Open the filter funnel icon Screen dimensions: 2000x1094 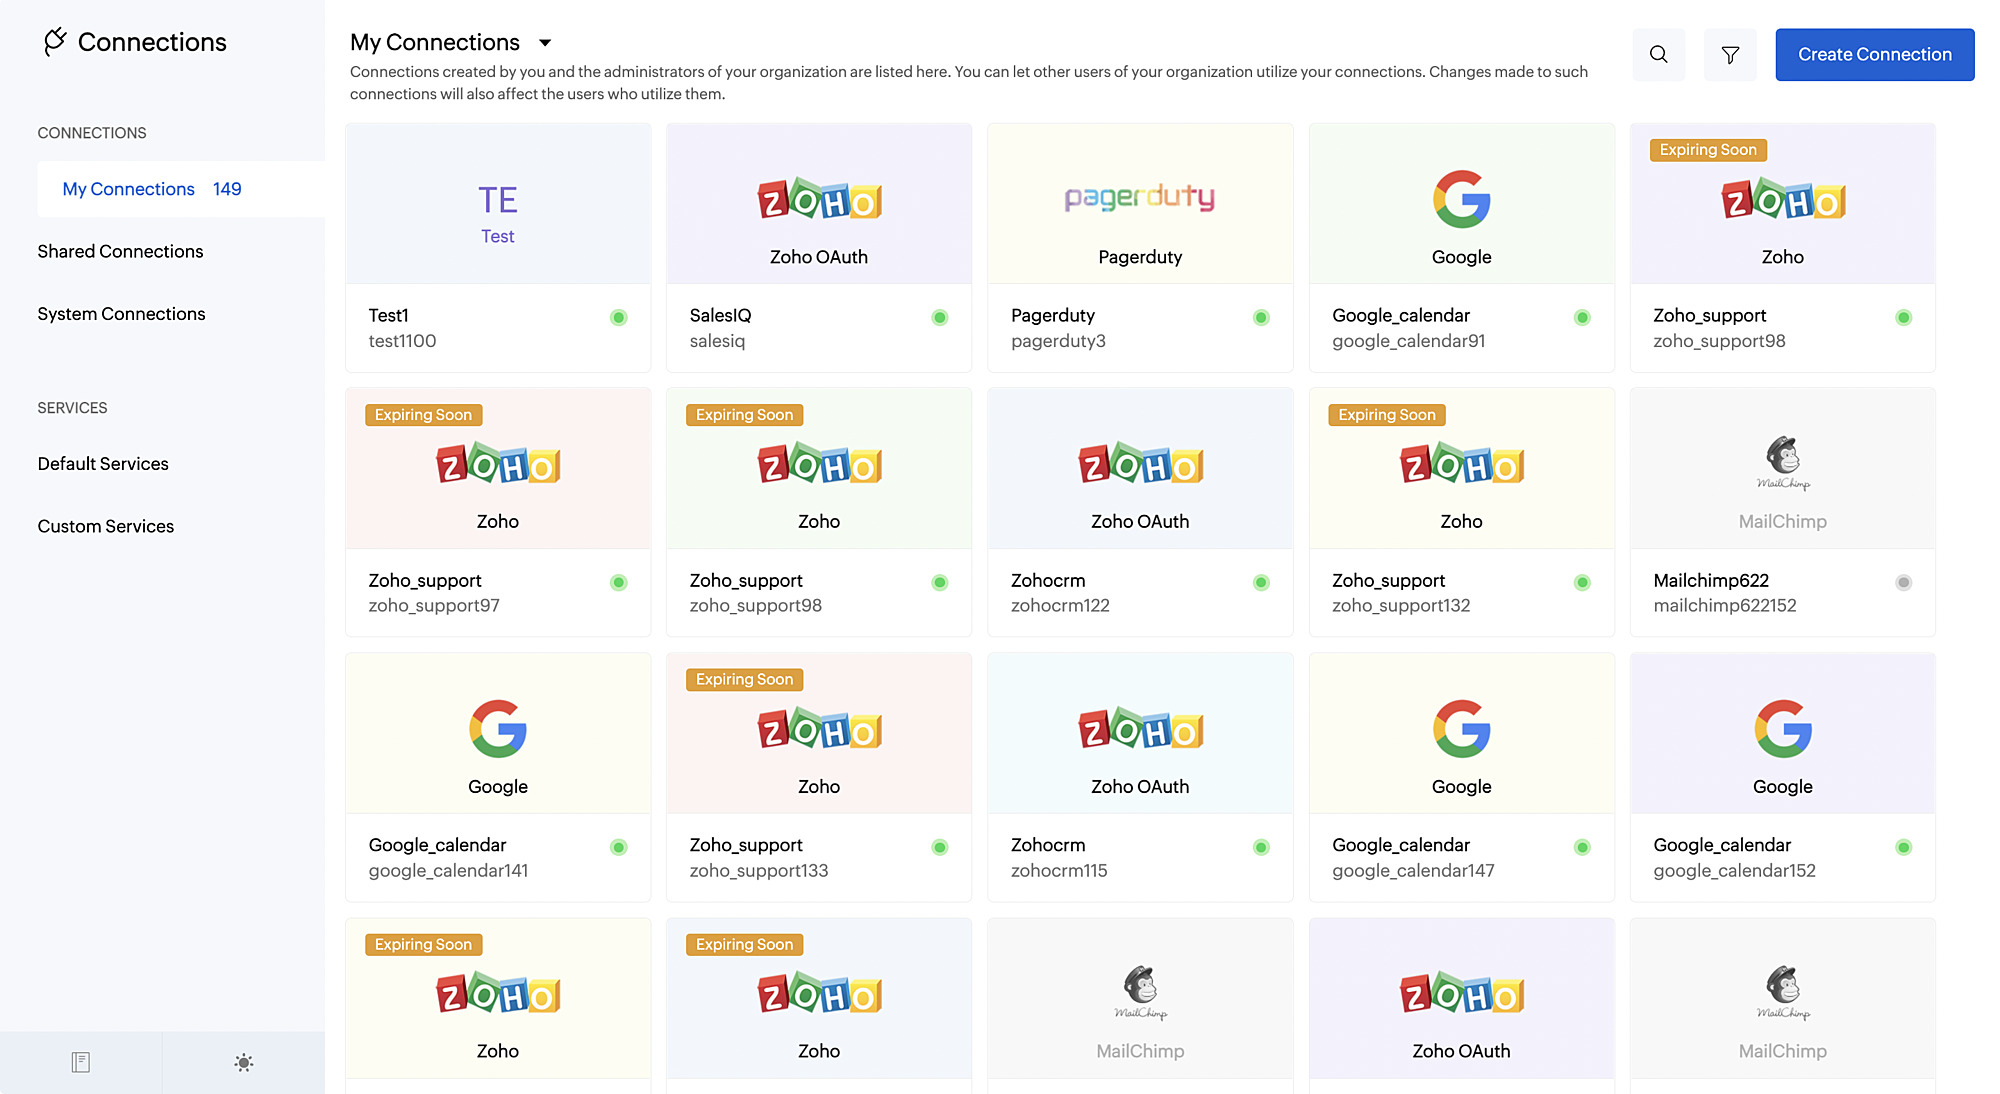click(1730, 55)
